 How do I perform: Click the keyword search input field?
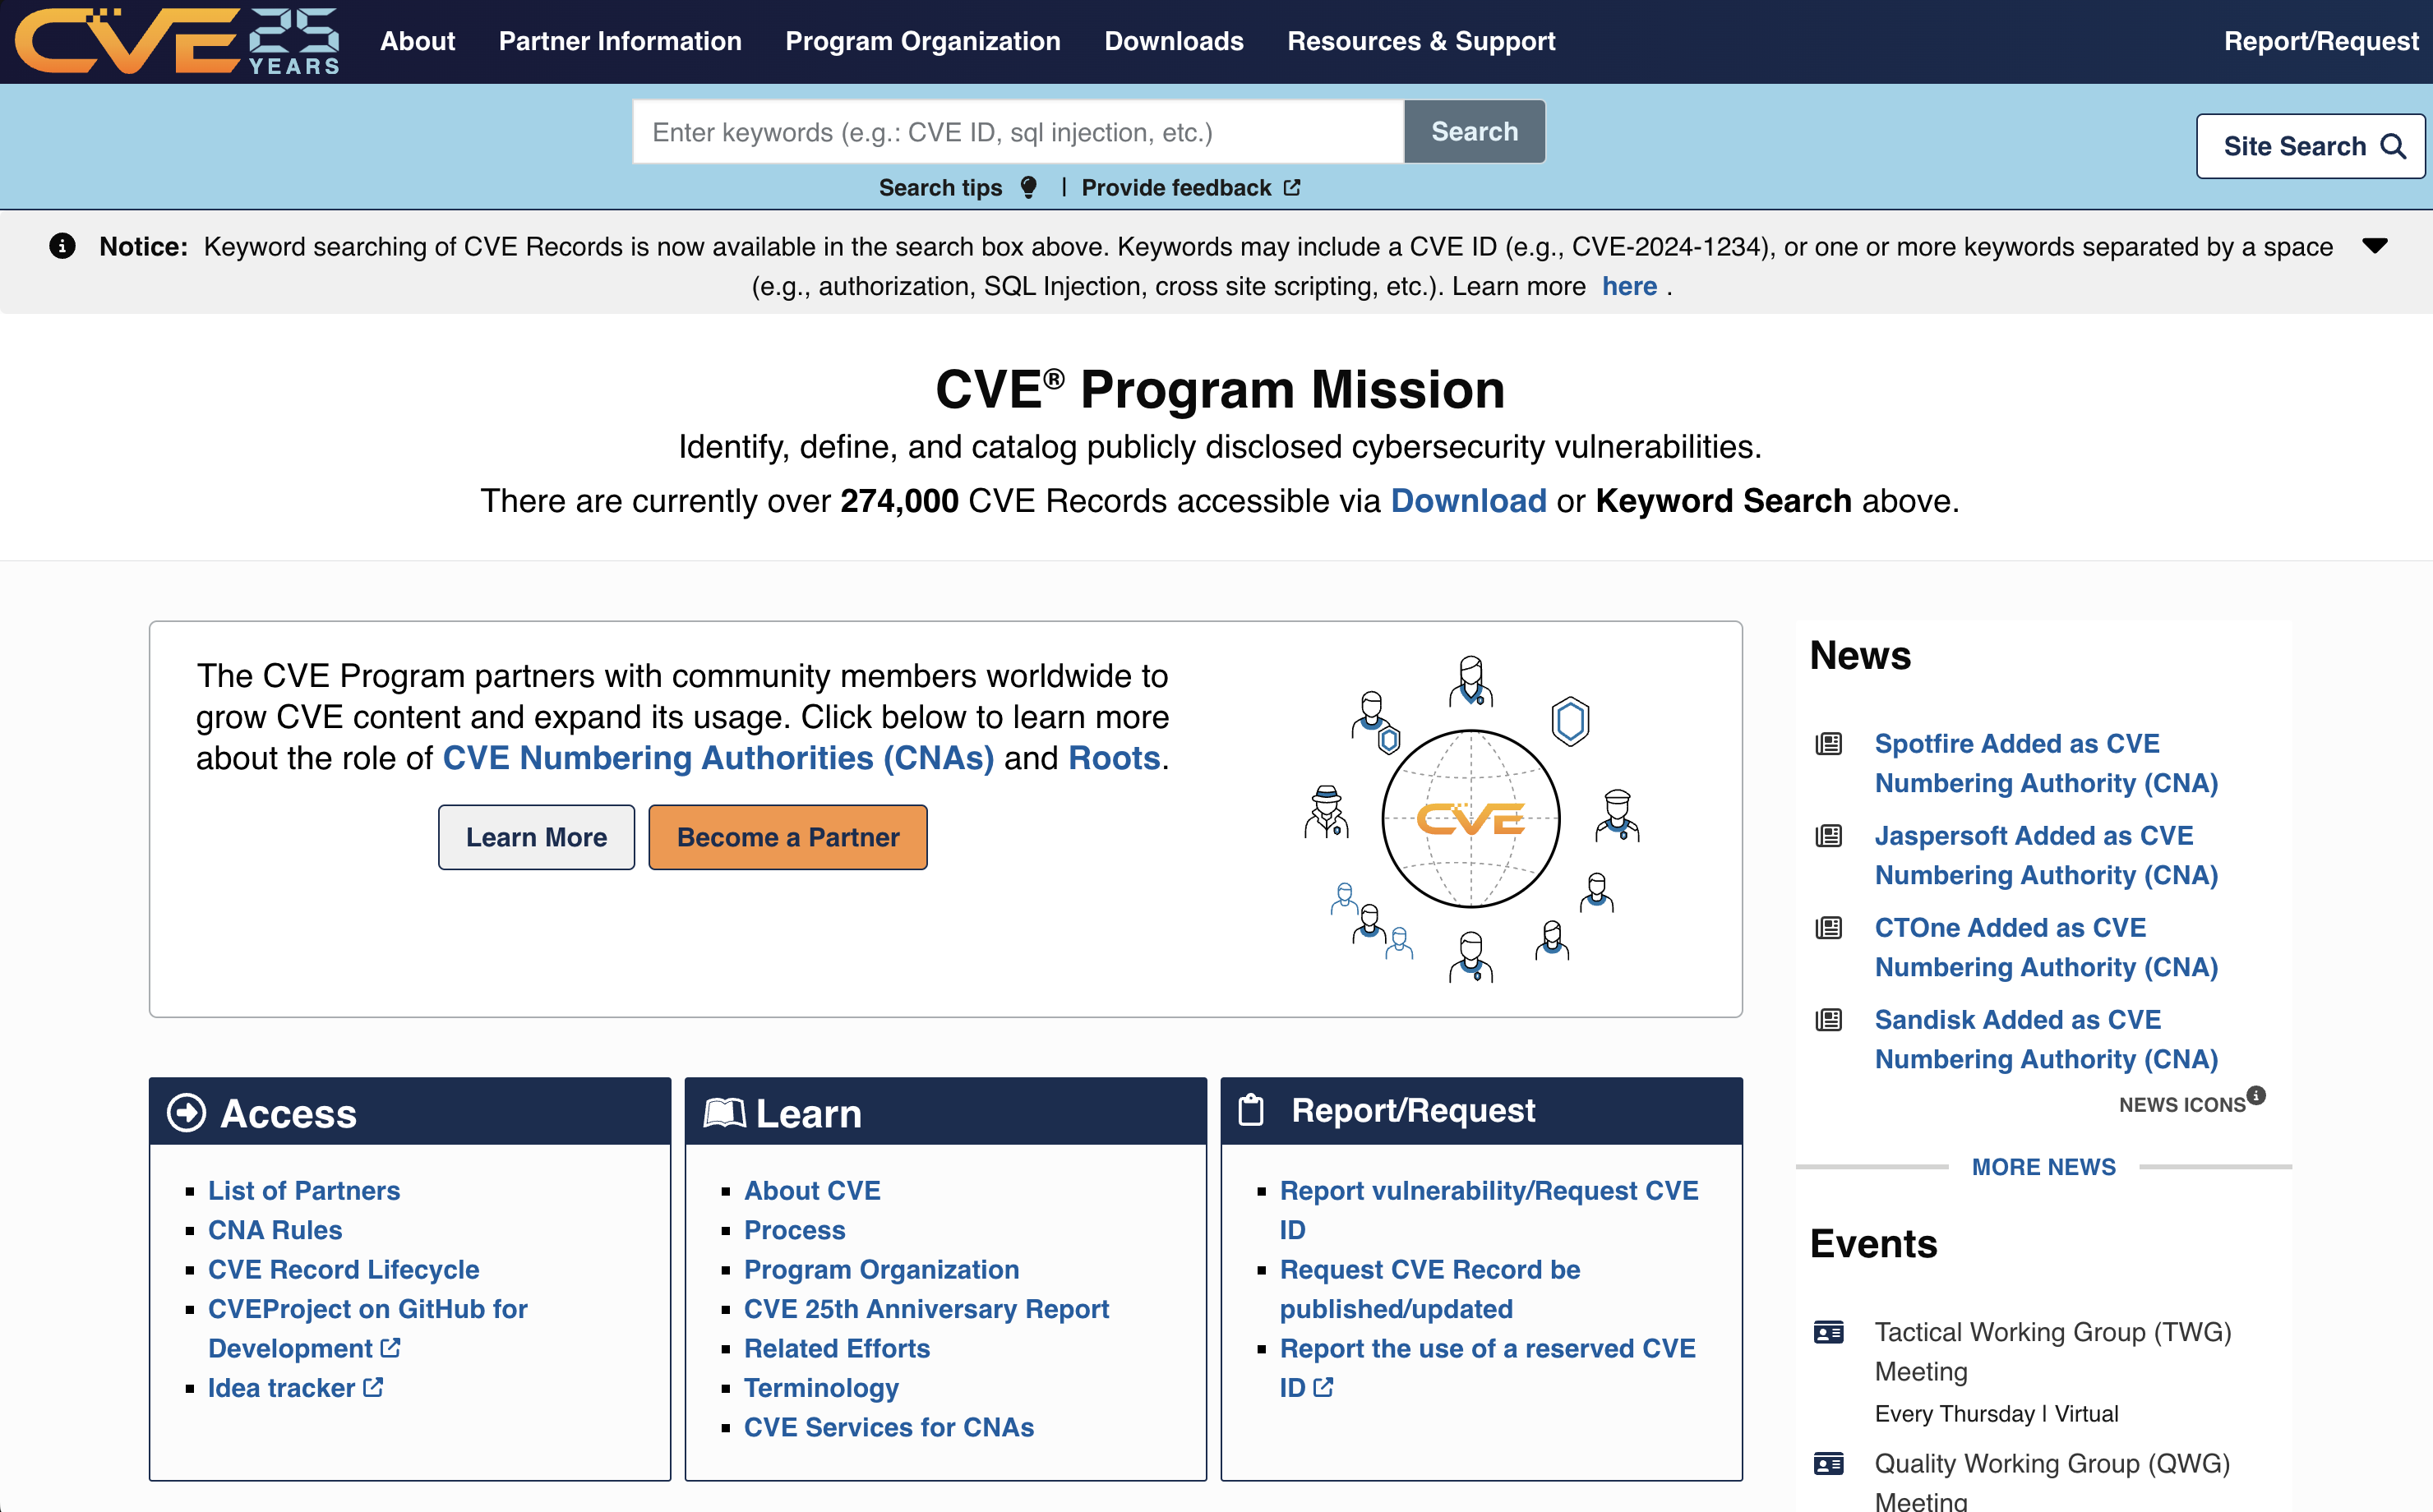1018,132
